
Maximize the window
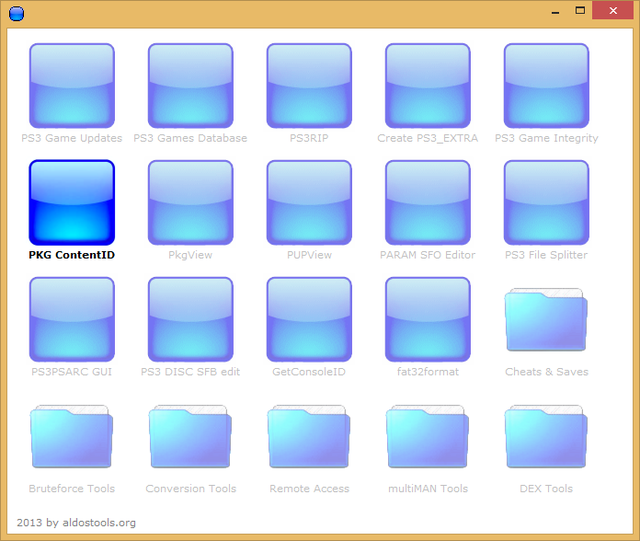pyautogui.click(x=580, y=11)
